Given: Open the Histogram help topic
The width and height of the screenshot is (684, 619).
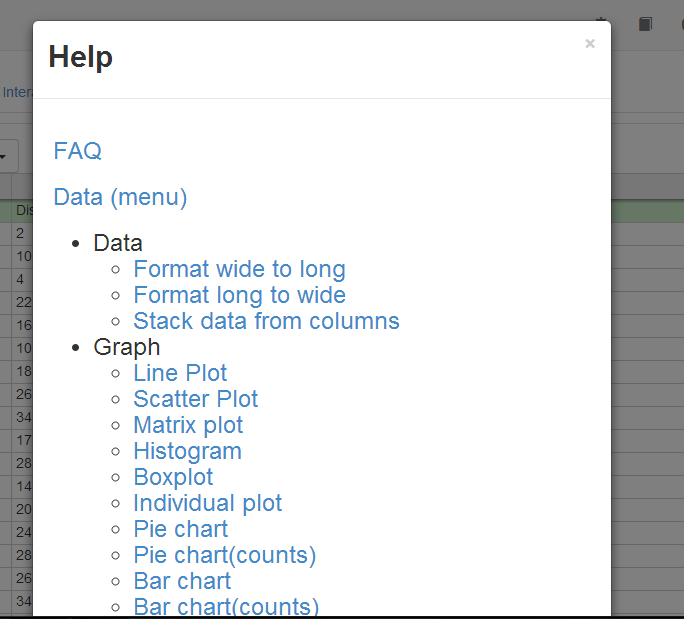Looking at the screenshot, I should (187, 451).
